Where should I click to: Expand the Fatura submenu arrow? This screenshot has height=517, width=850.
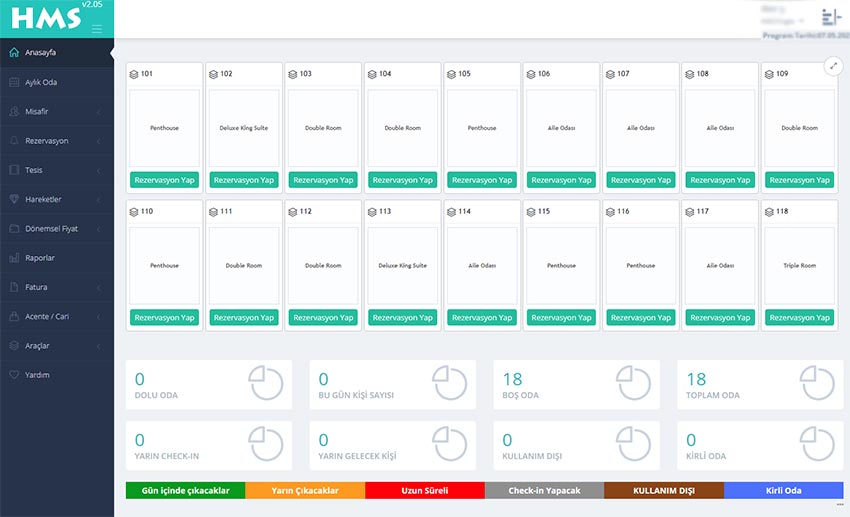(x=99, y=288)
